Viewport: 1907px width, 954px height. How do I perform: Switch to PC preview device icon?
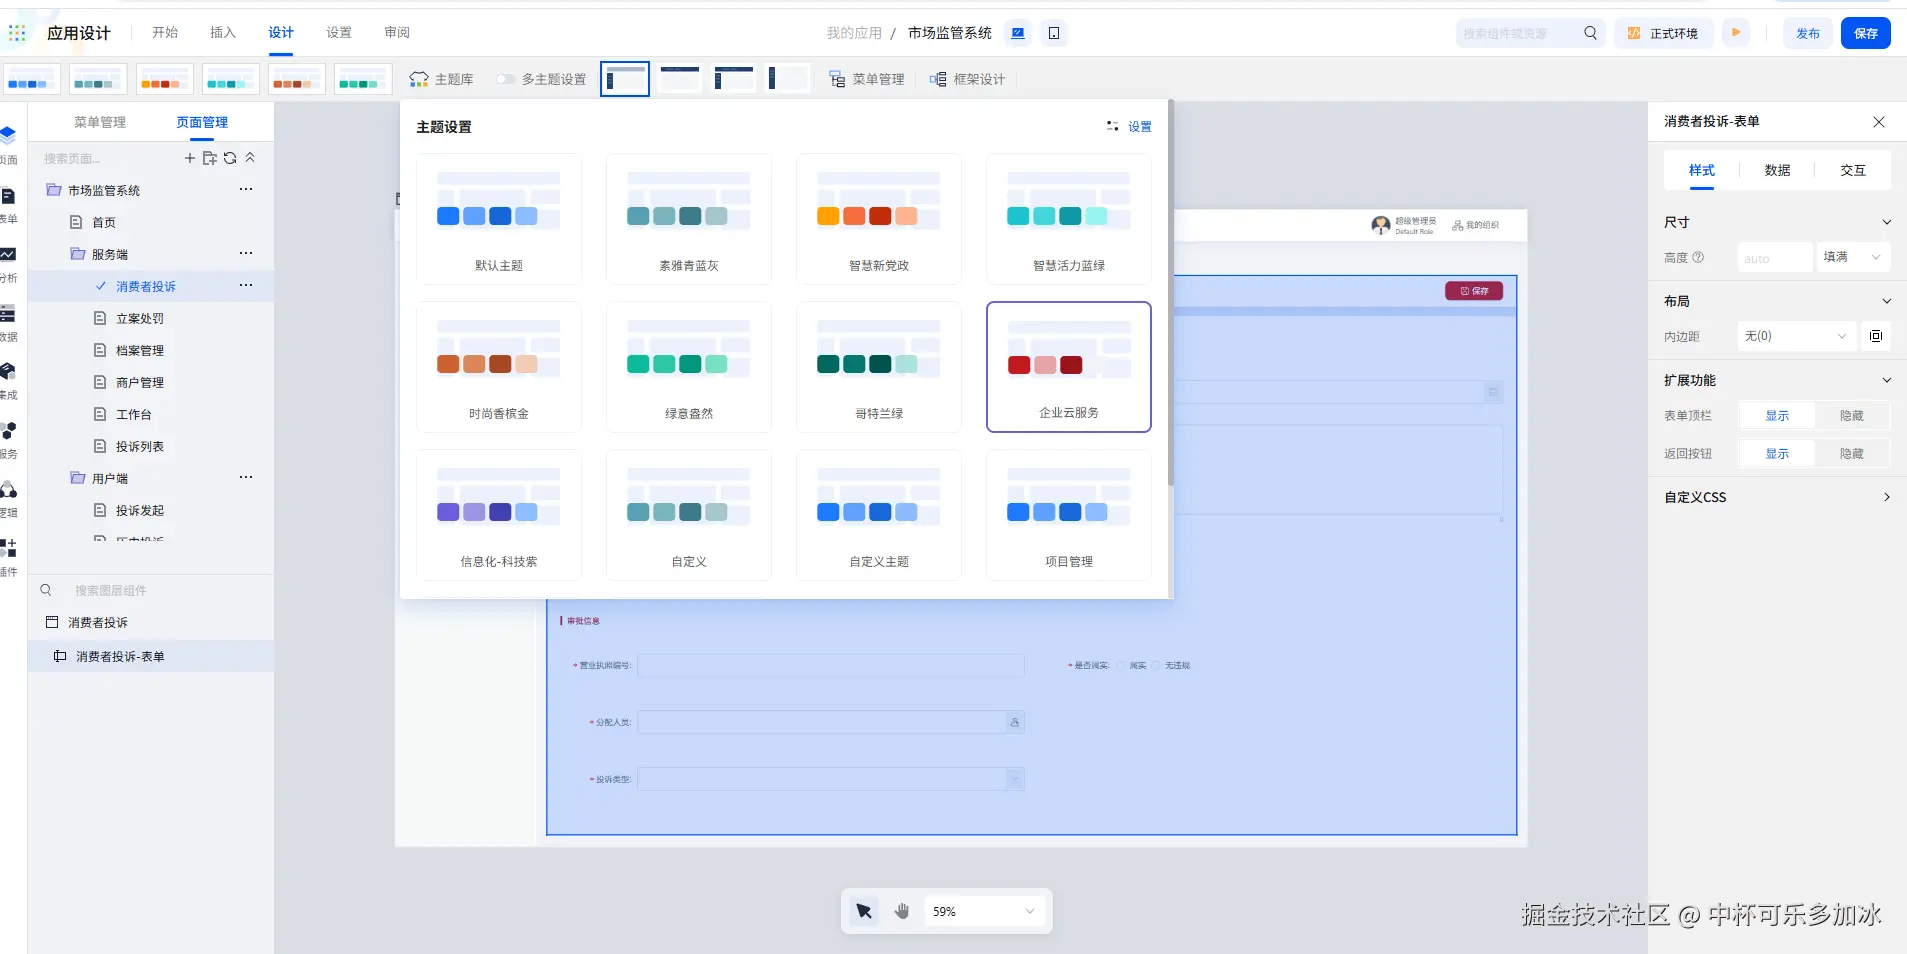pyautogui.click(x=1018, y=33)
